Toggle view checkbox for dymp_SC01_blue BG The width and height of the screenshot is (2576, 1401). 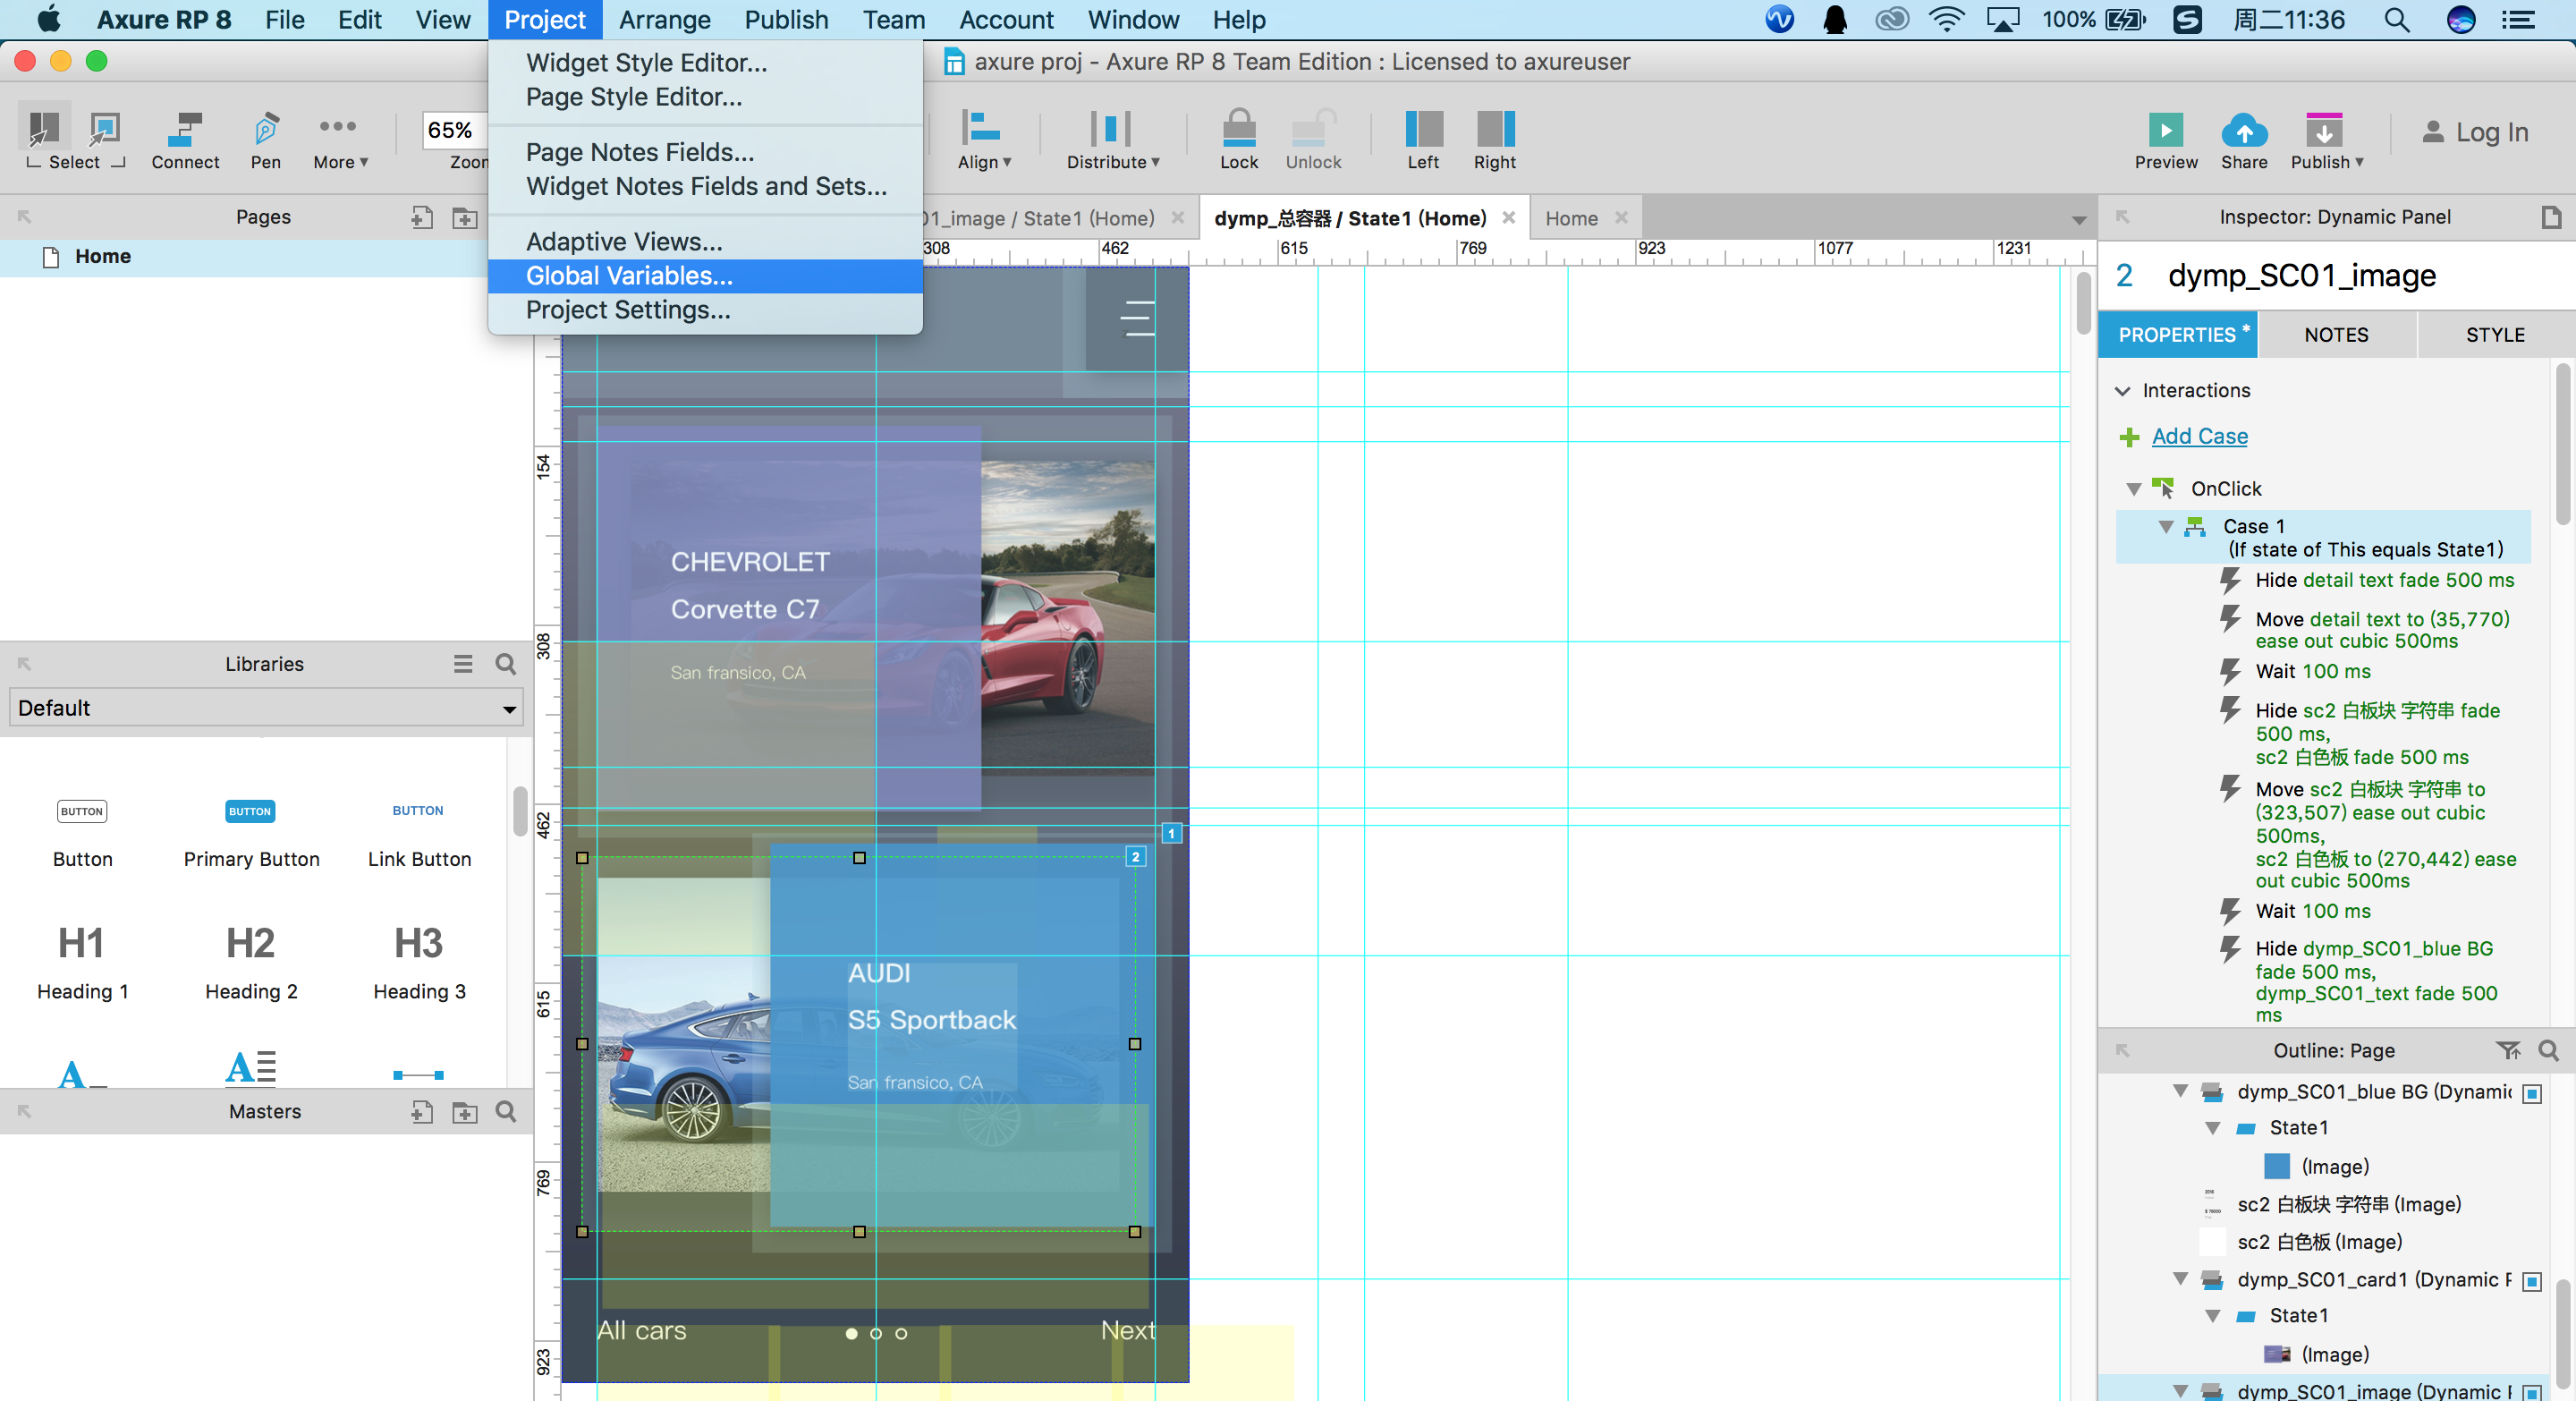[2531, 1093]
